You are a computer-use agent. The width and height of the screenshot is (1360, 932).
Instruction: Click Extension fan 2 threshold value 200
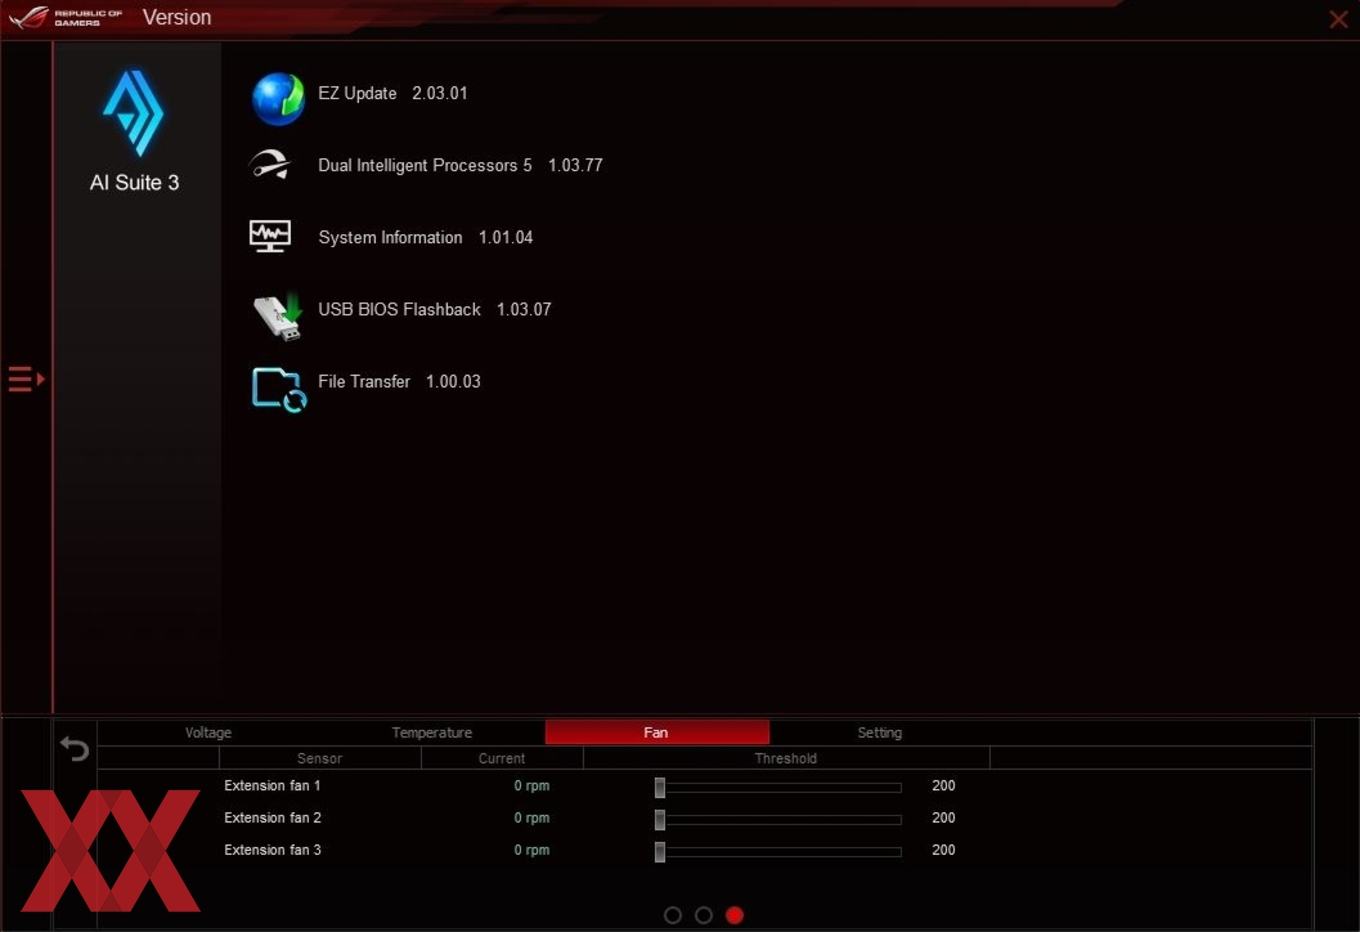943,817
